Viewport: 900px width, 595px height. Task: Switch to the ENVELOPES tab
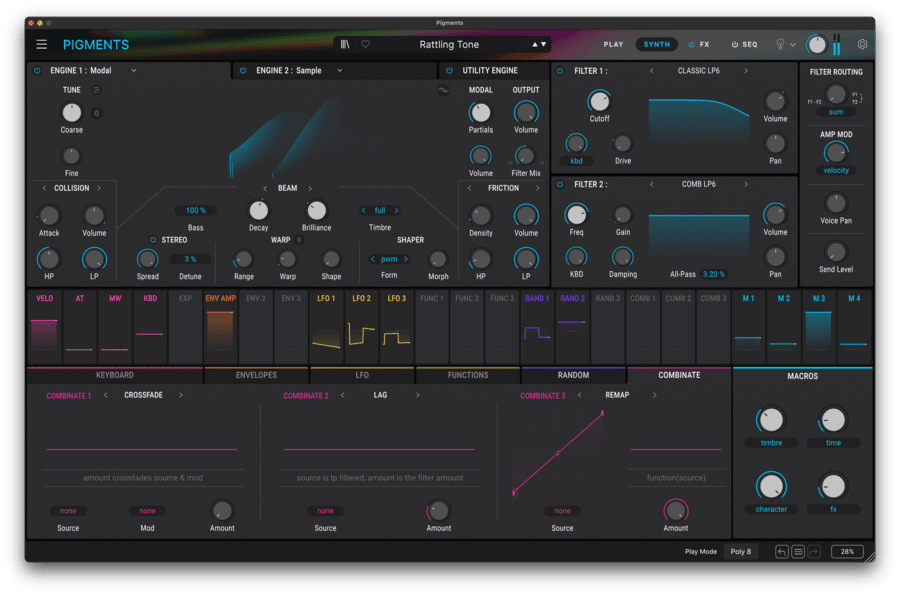point(258,375)
